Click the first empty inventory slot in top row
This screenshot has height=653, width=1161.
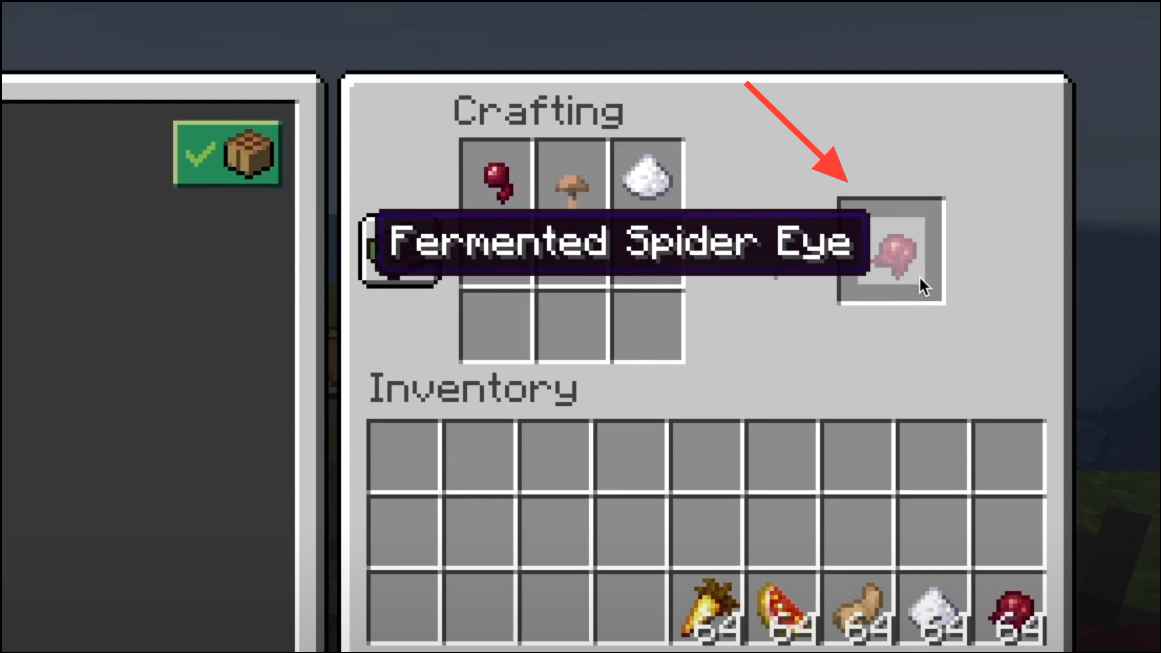point(404,456)
